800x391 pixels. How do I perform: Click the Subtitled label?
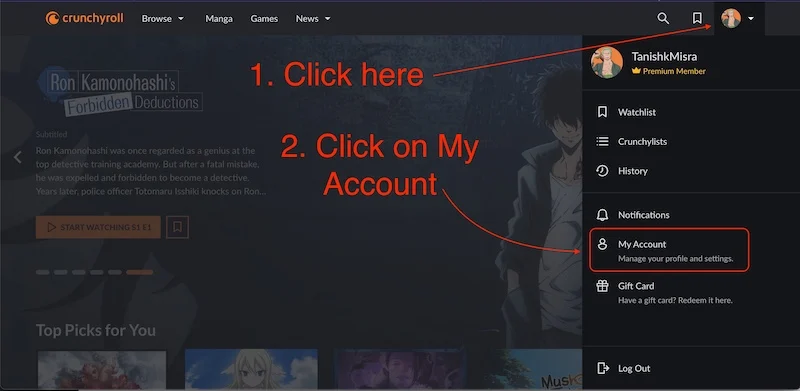point(52,134)
